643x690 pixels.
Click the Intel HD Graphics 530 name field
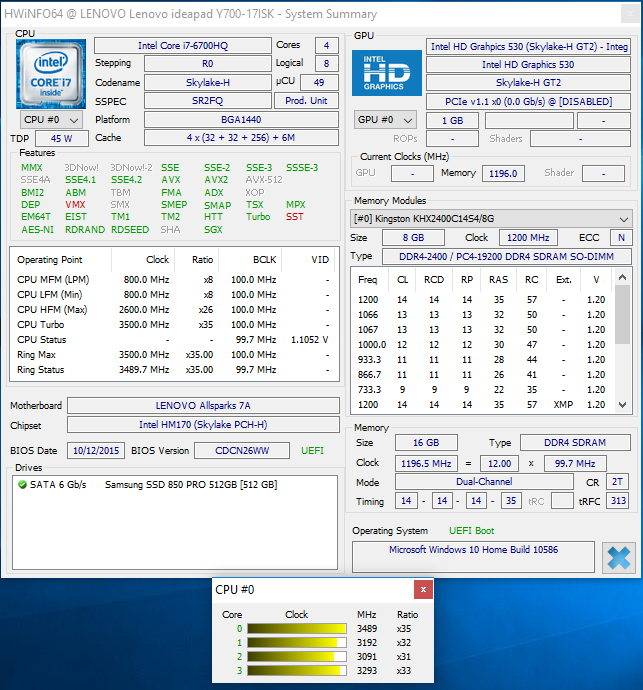528,65
